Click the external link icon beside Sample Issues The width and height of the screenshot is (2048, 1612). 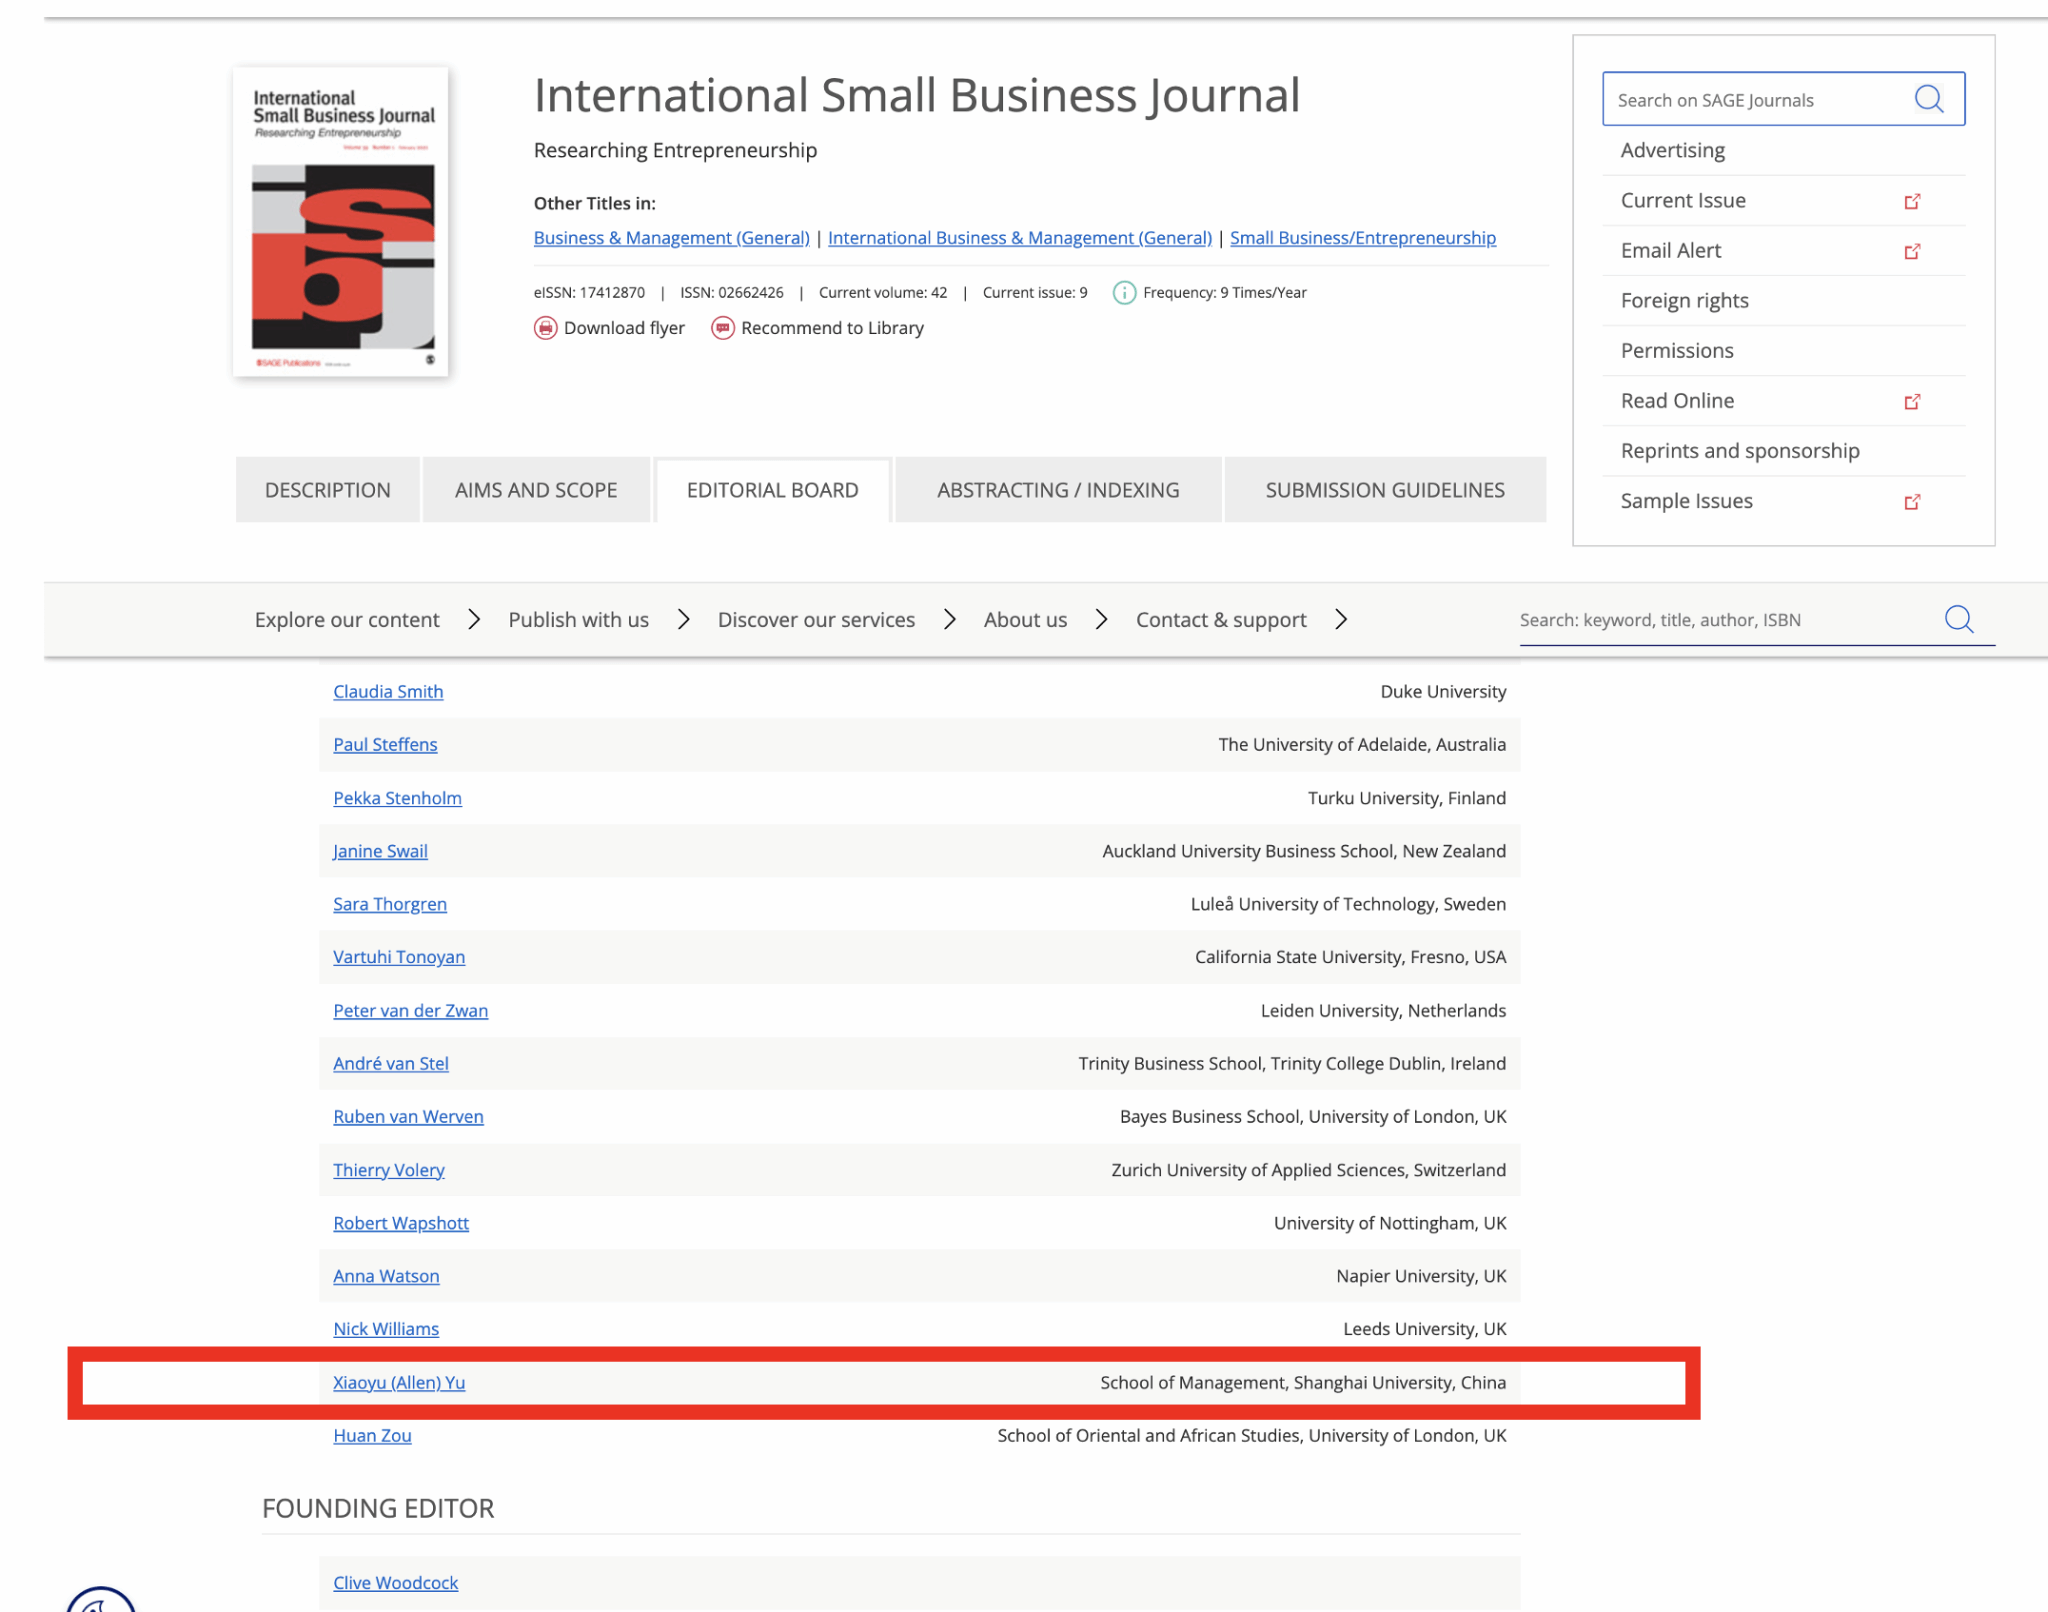(1912, 501)
